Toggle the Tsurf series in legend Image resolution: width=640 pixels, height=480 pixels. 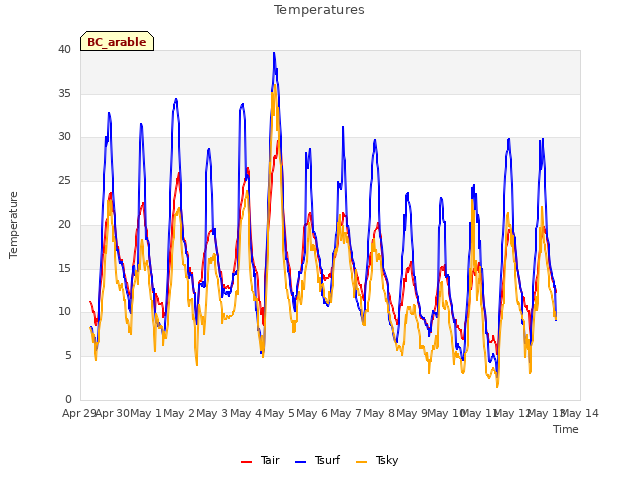(317, 460)
